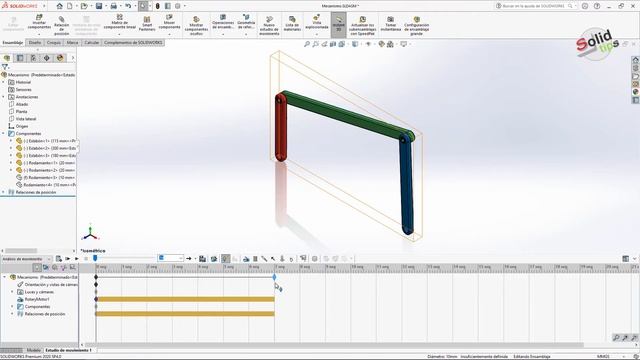Screen dimensions: 640x360
Task: Click Tomar instantánea tool
Action: pyautogui.click(x=391, y=24)
